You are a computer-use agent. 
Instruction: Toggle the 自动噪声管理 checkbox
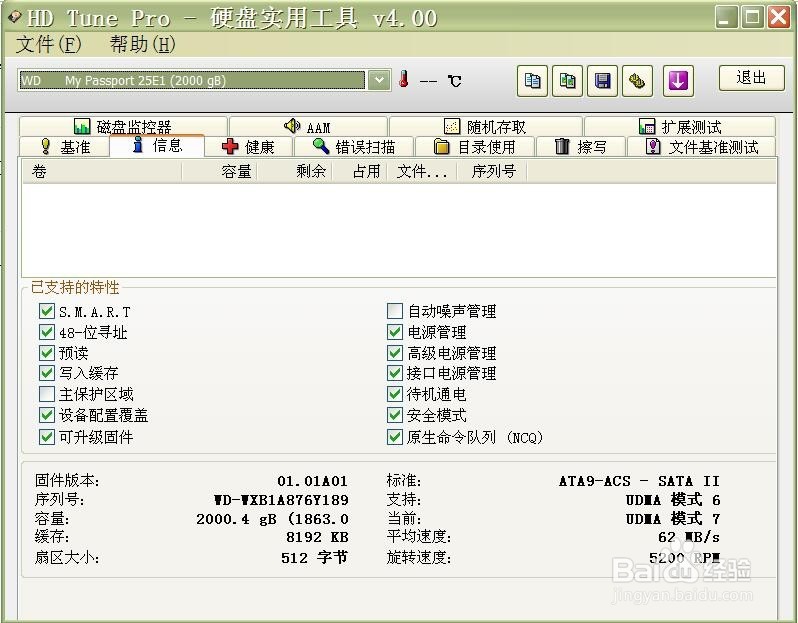pos(395,311)
